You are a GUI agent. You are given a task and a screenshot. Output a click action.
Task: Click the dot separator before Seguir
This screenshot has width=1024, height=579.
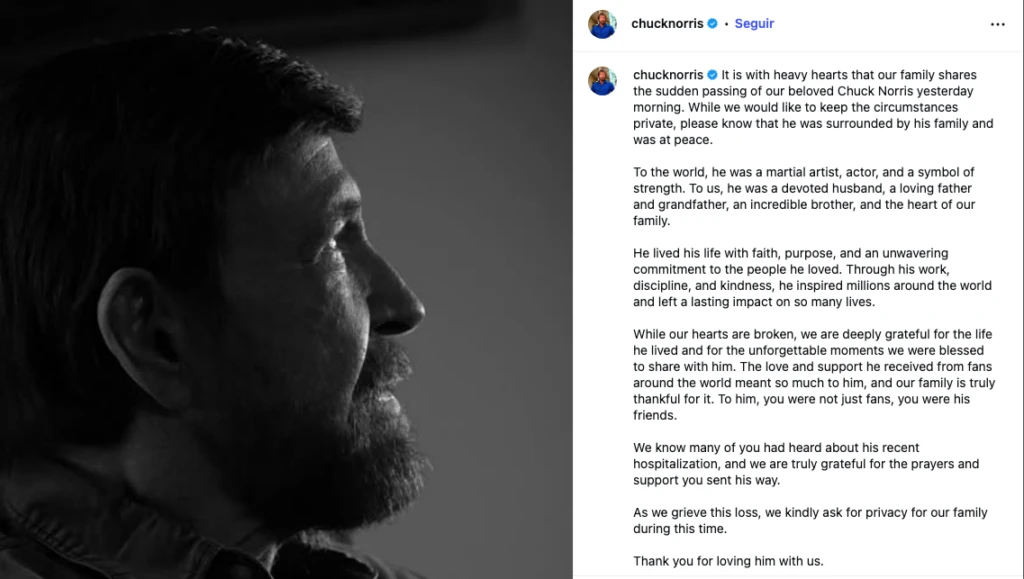pyautogui.click(x=725, y=24)
